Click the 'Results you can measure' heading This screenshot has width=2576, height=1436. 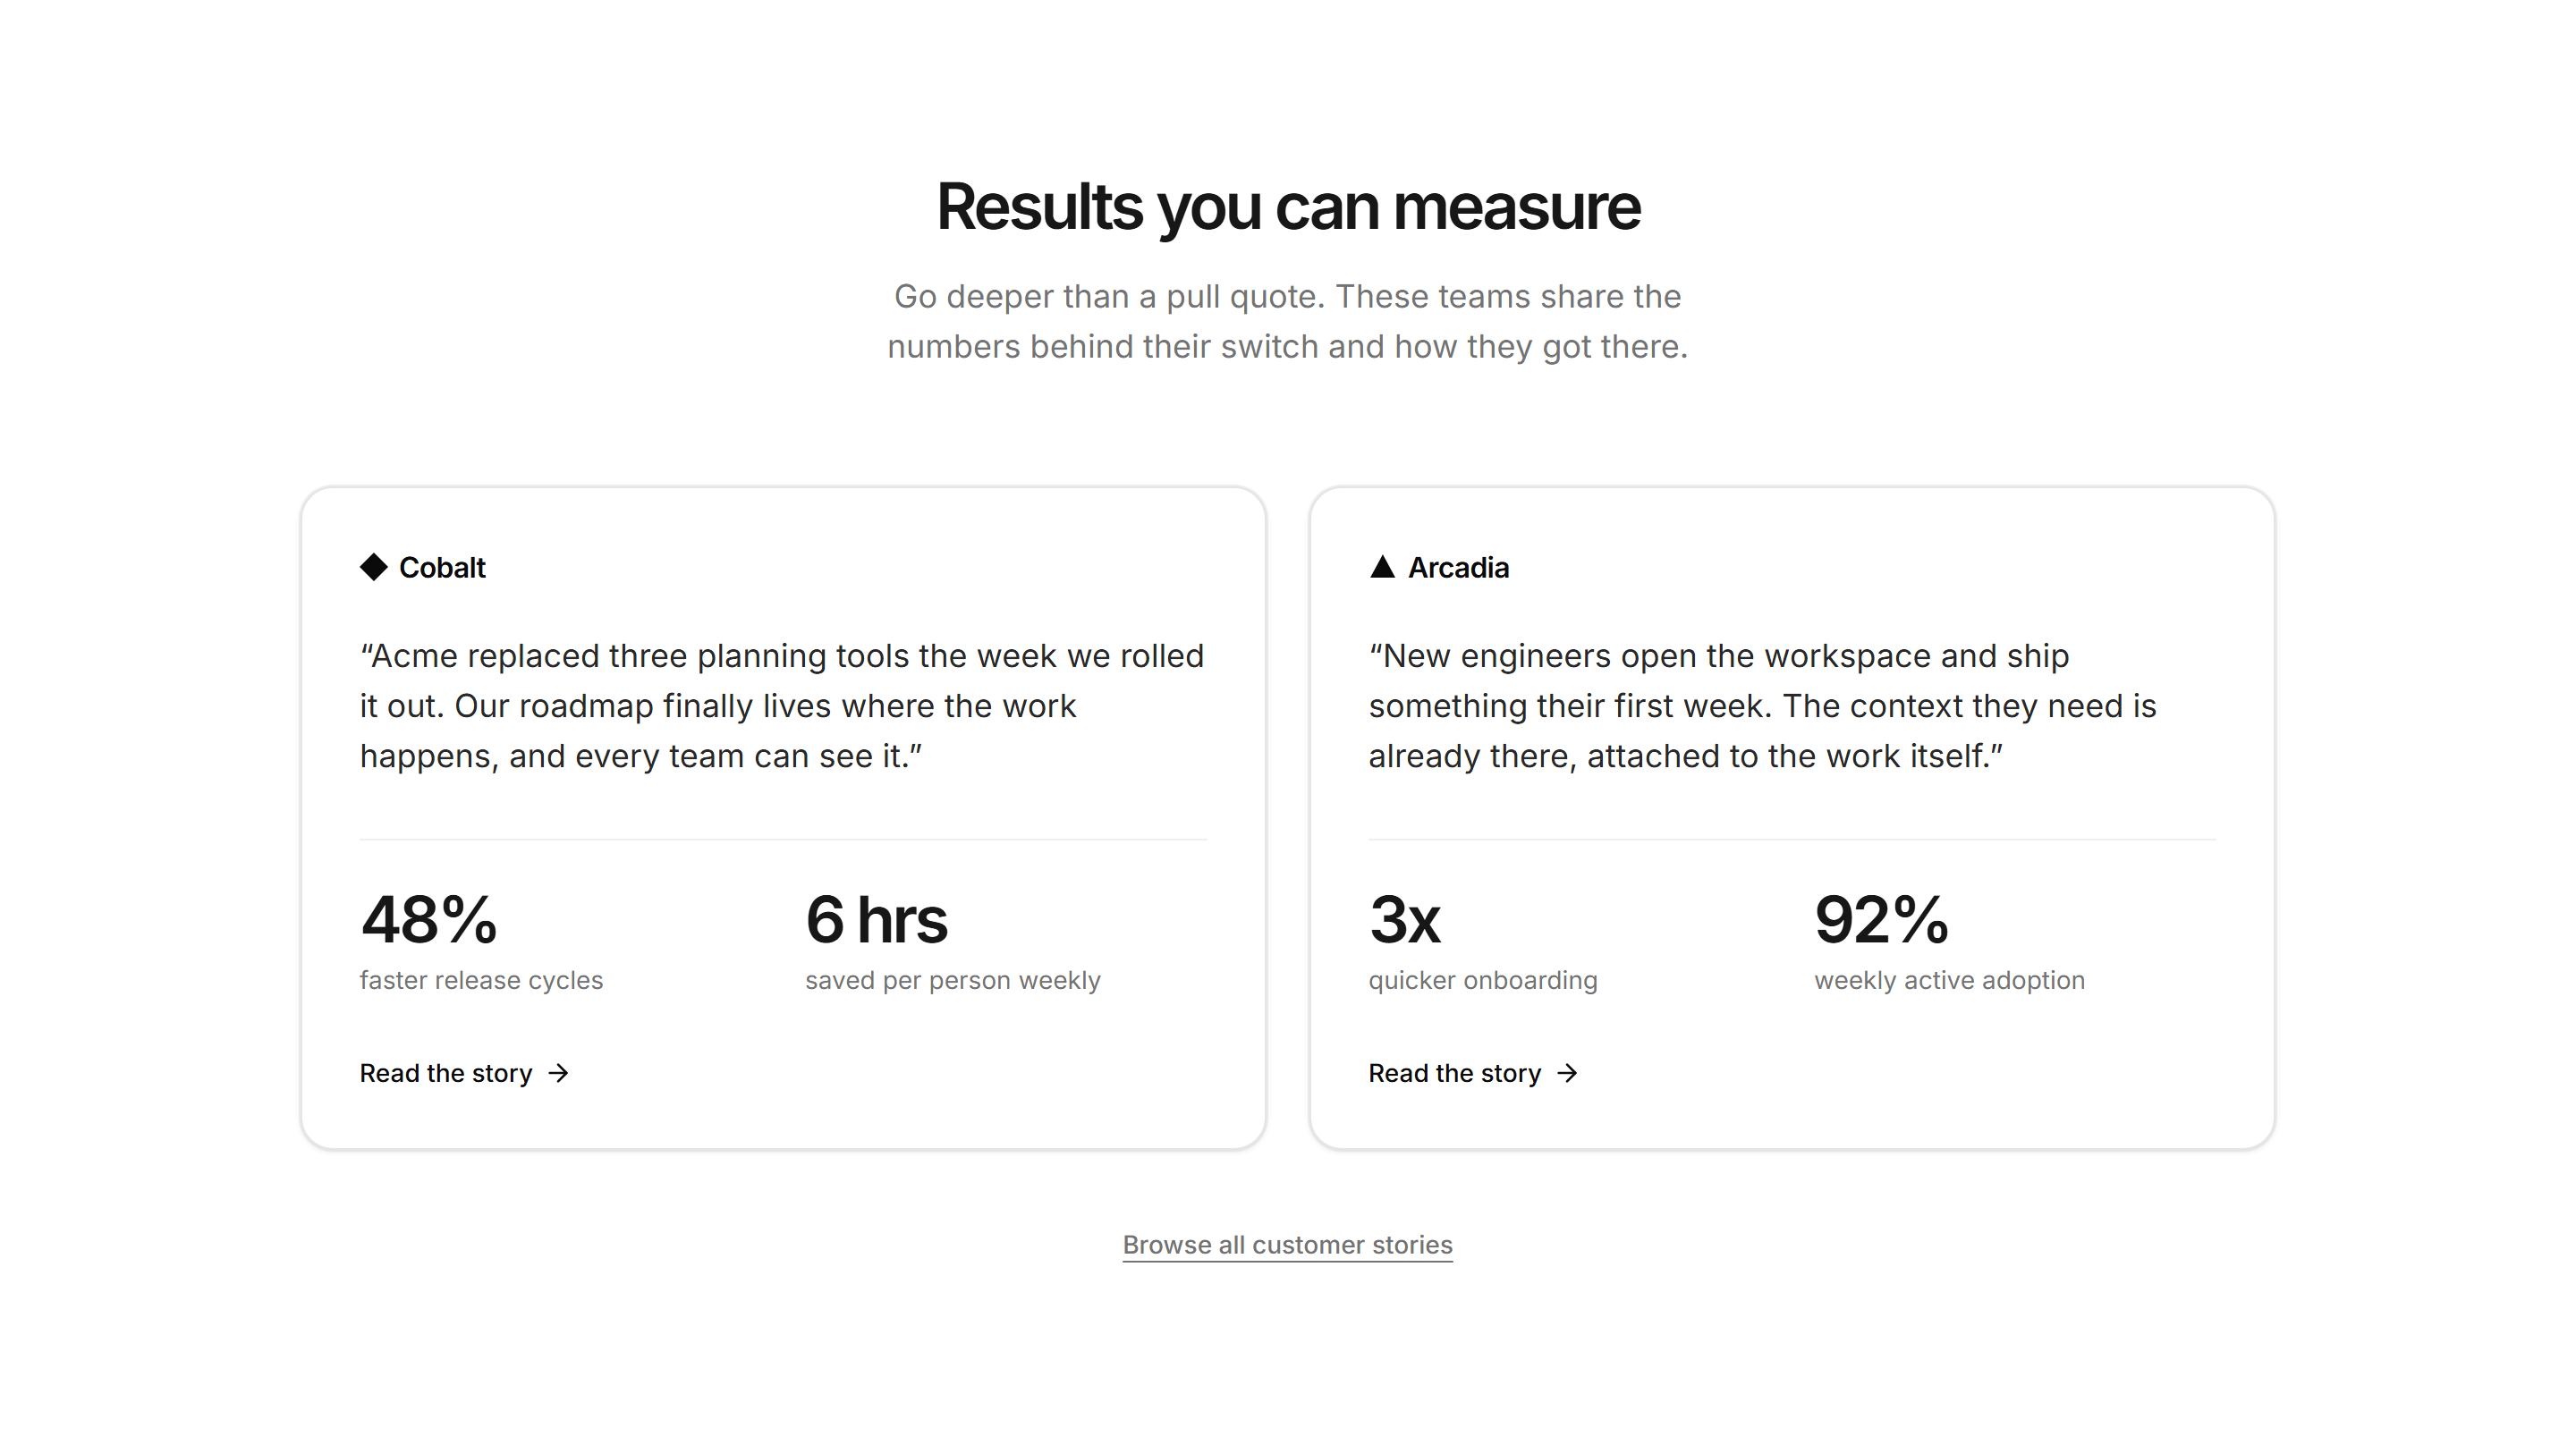[x=1288, y=207]
